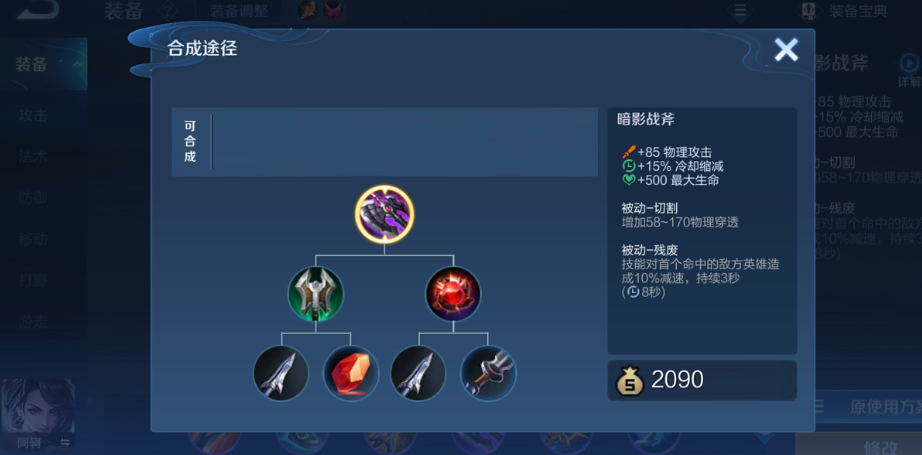The image size is (922, 455).
Task: Click the 详解 play video icon
Action: point(908,62)
